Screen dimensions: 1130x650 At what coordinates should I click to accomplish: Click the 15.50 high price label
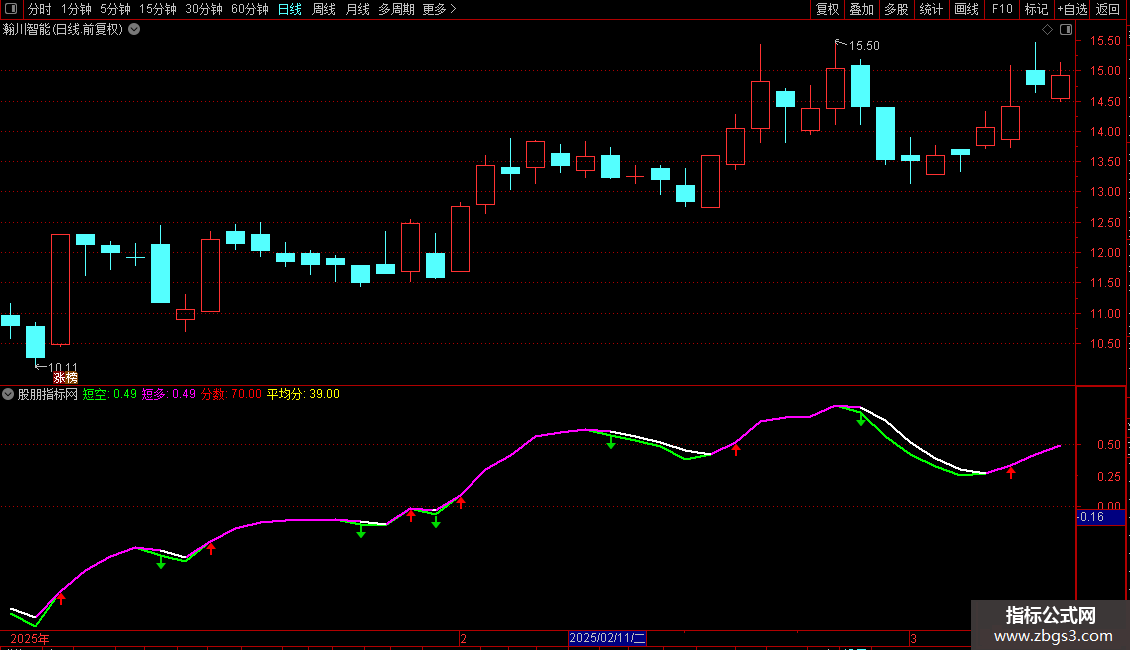(x=864, y=45)
